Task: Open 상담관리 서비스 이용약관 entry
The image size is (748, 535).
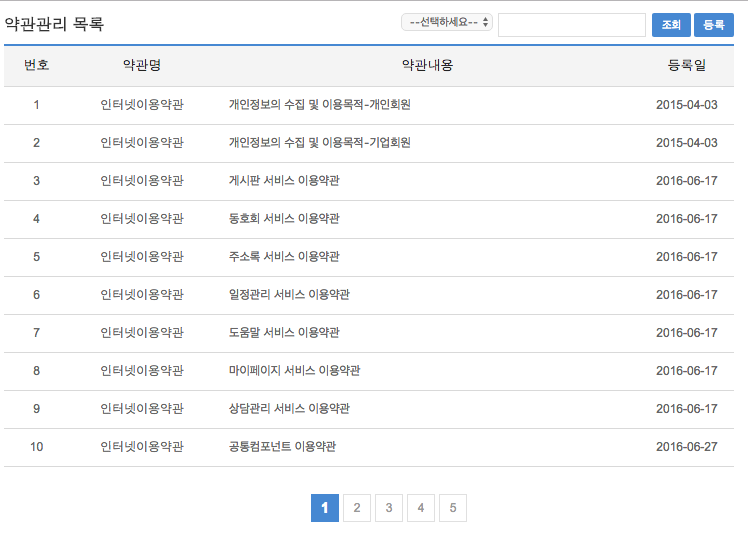Action: coord(289,409)
